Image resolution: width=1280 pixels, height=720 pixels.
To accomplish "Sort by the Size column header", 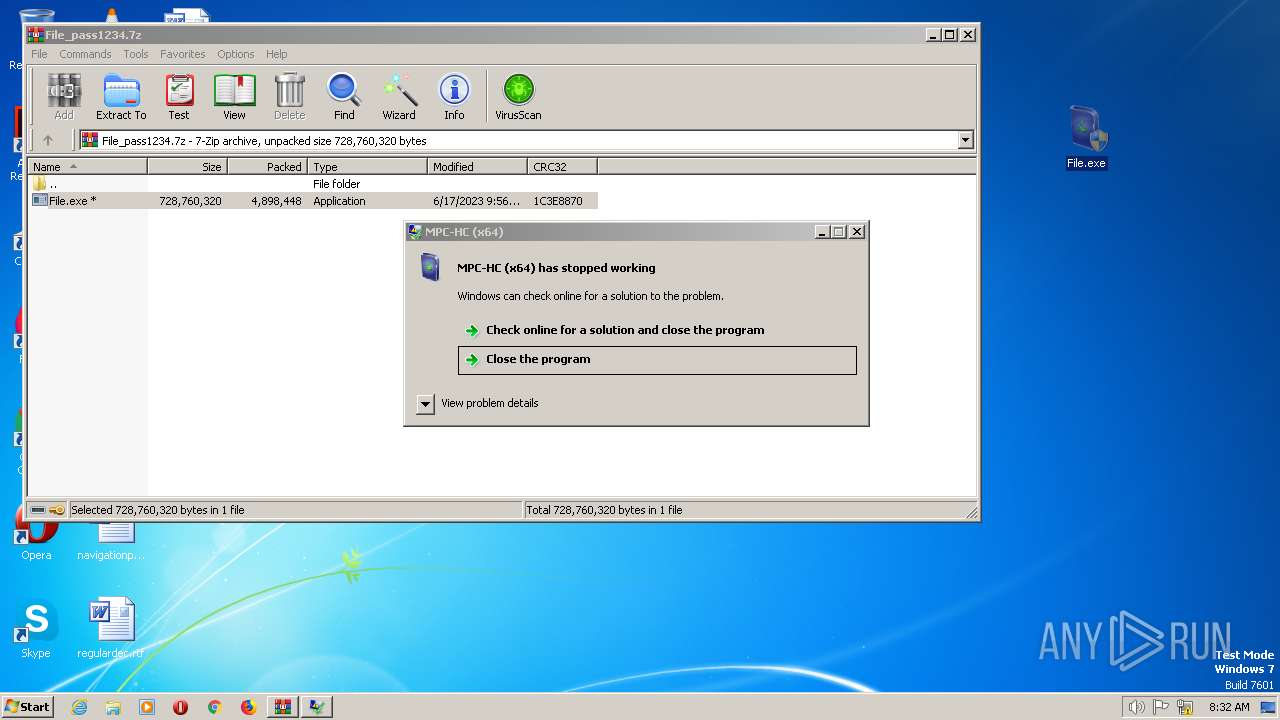I will click(188, 167).
